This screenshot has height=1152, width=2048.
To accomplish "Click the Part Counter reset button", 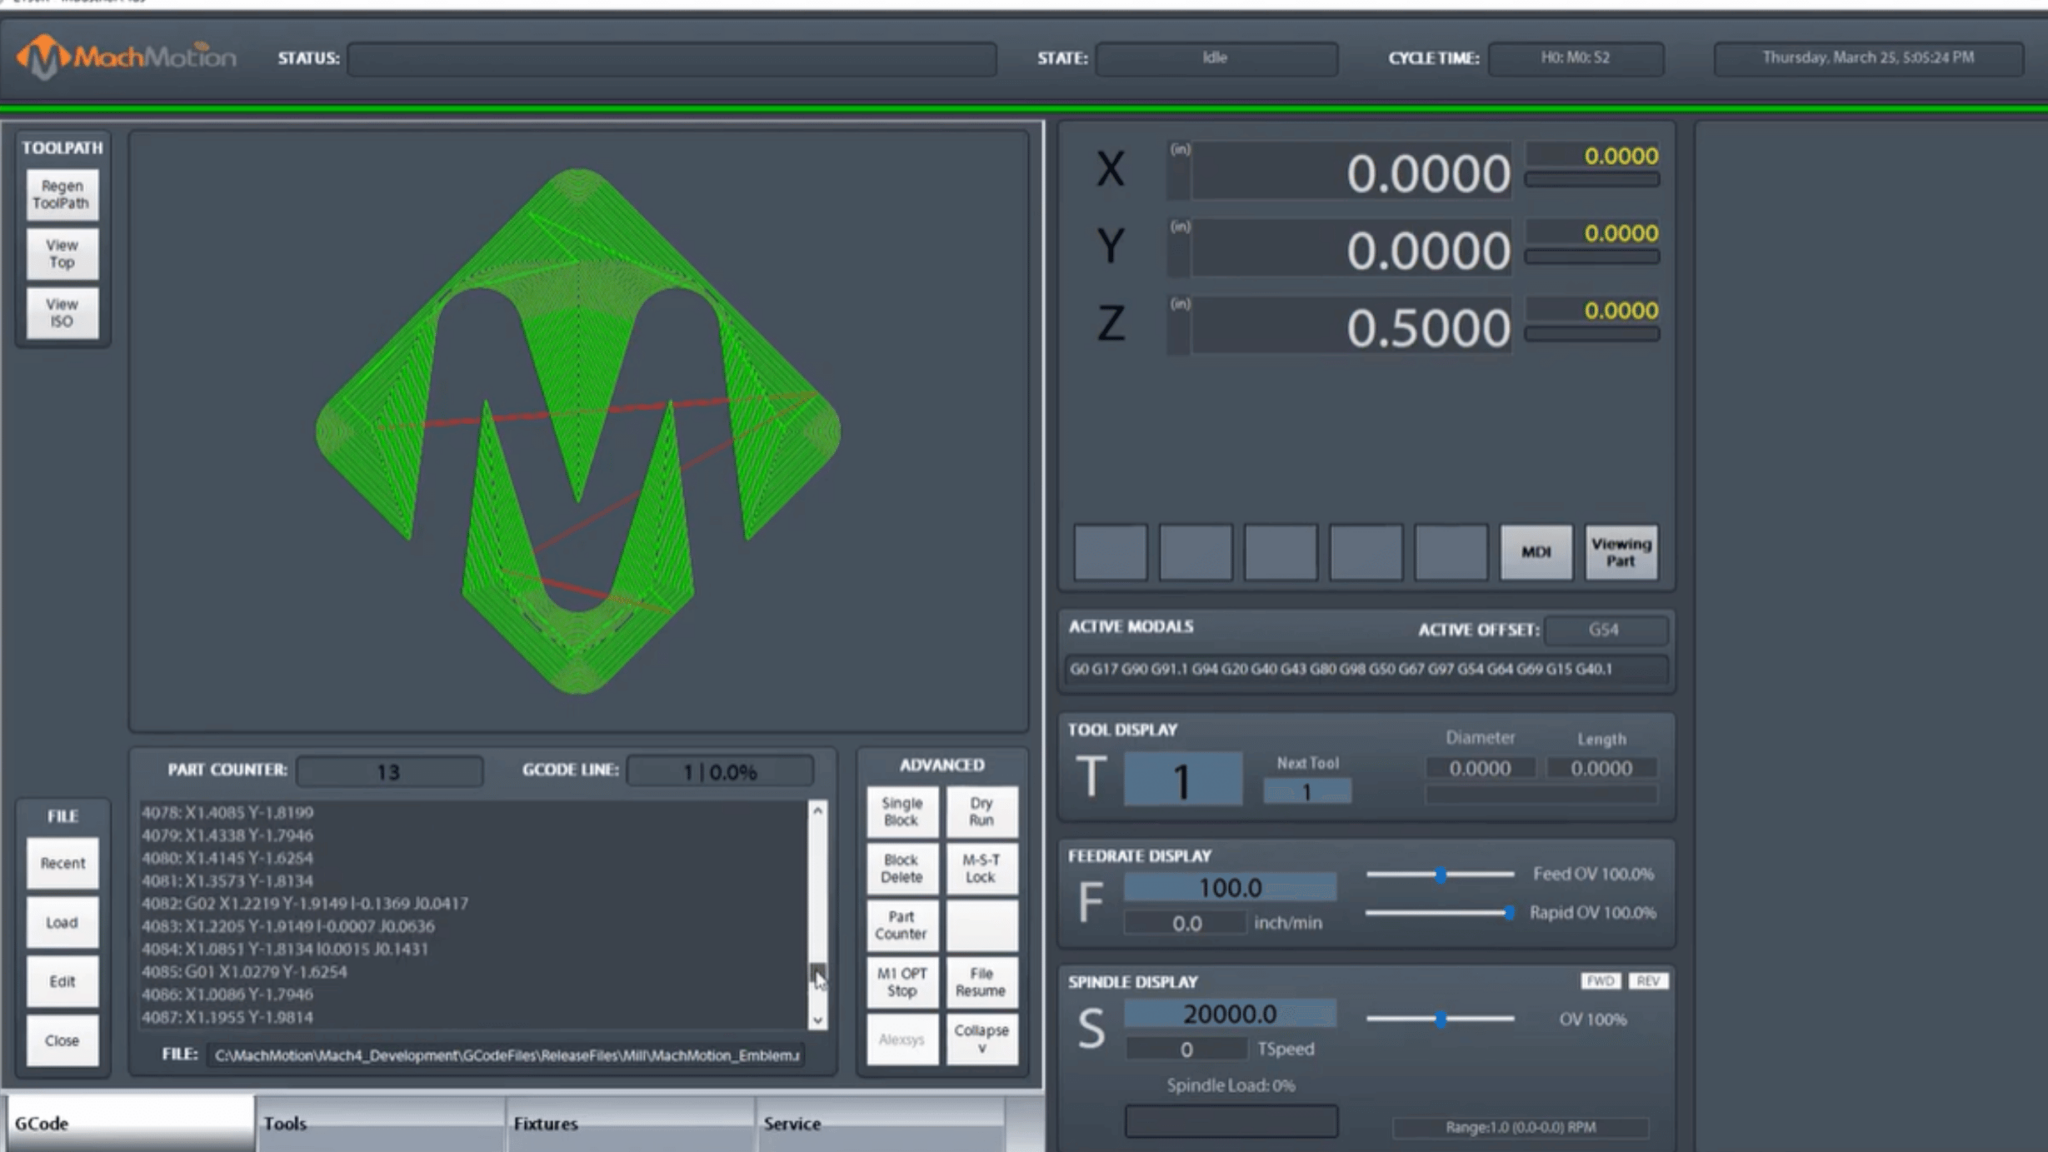I will (902, 924).
